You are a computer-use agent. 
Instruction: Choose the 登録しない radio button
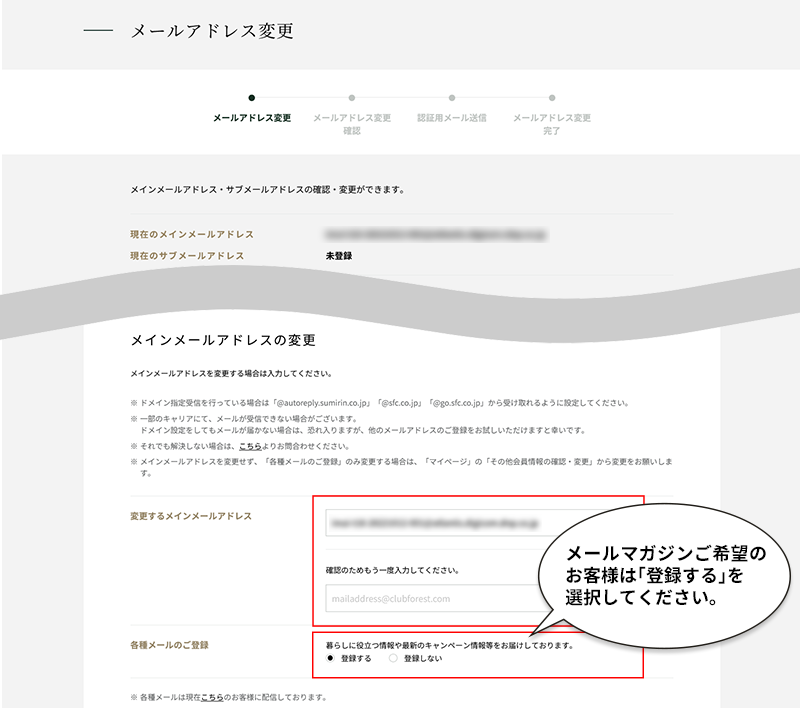(x=394, y=659)
